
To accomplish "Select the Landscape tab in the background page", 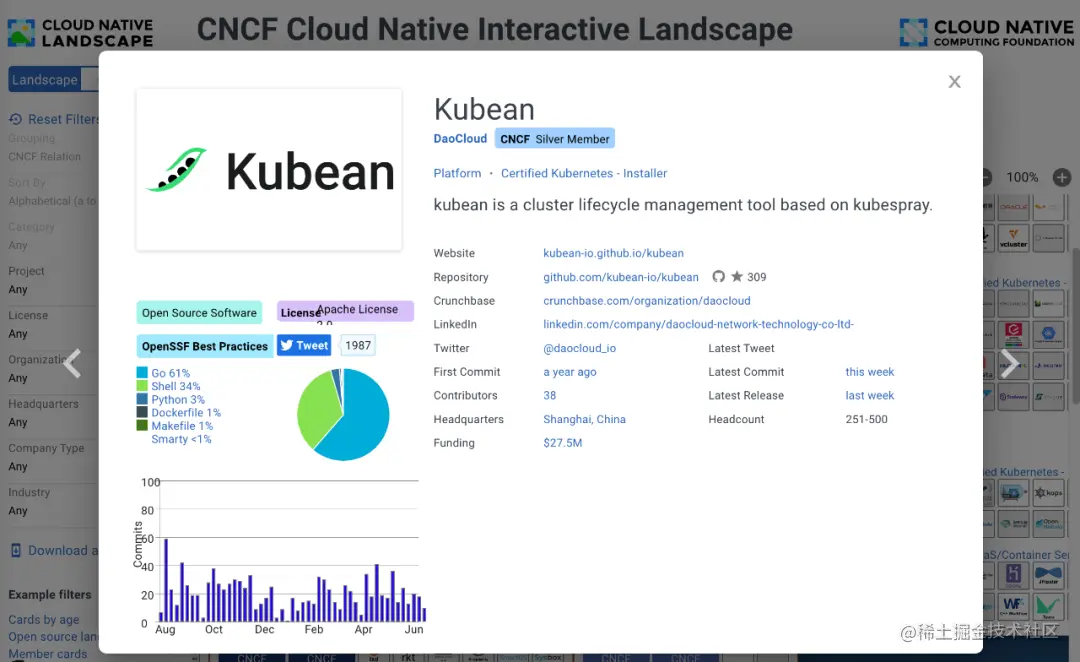I will tap(45, 80).
